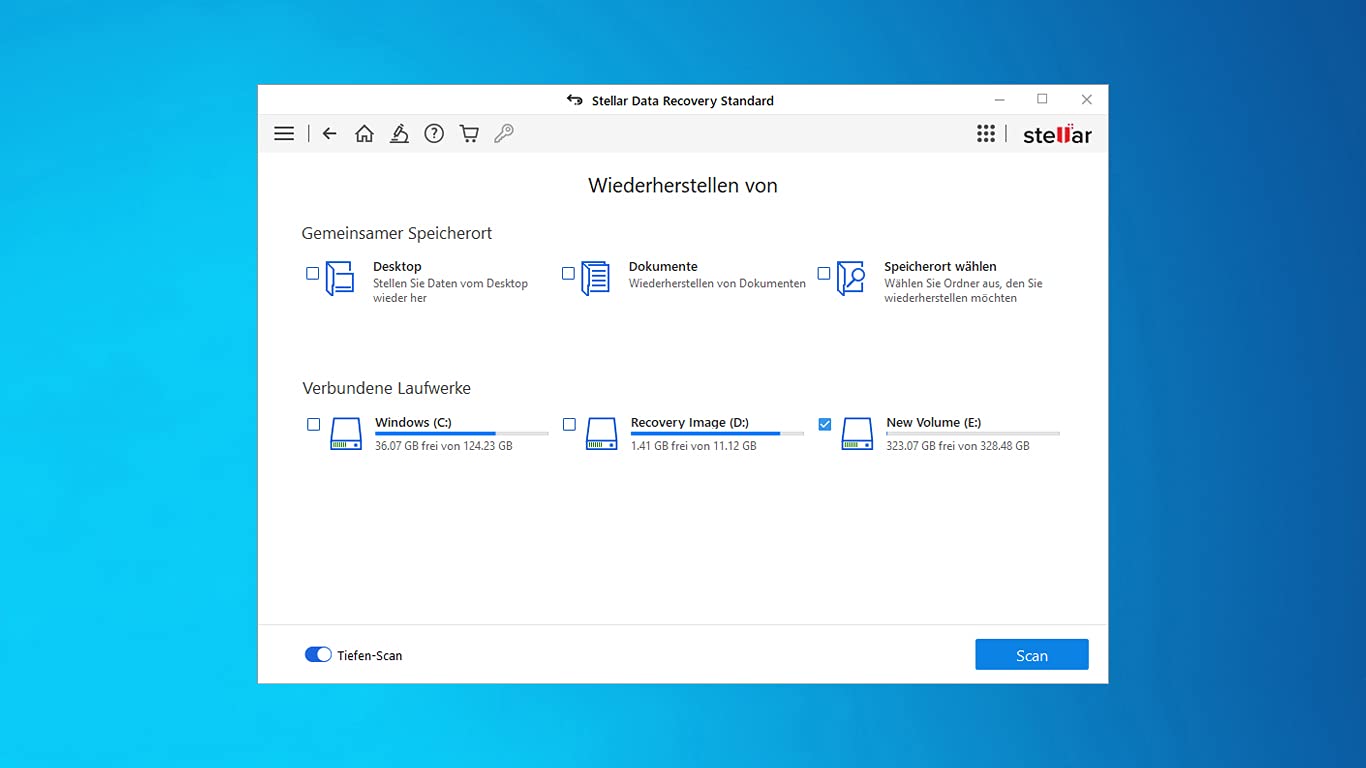1366x768 pixels.
Task: Check the Dokumente checkbox
Action: coord(568,273)
